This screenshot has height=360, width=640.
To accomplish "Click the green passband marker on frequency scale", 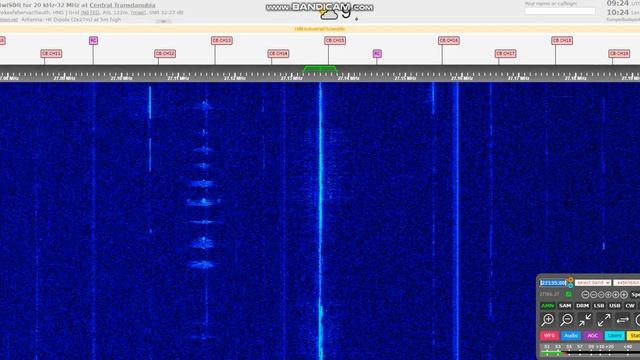I will [x=320, y=68].
